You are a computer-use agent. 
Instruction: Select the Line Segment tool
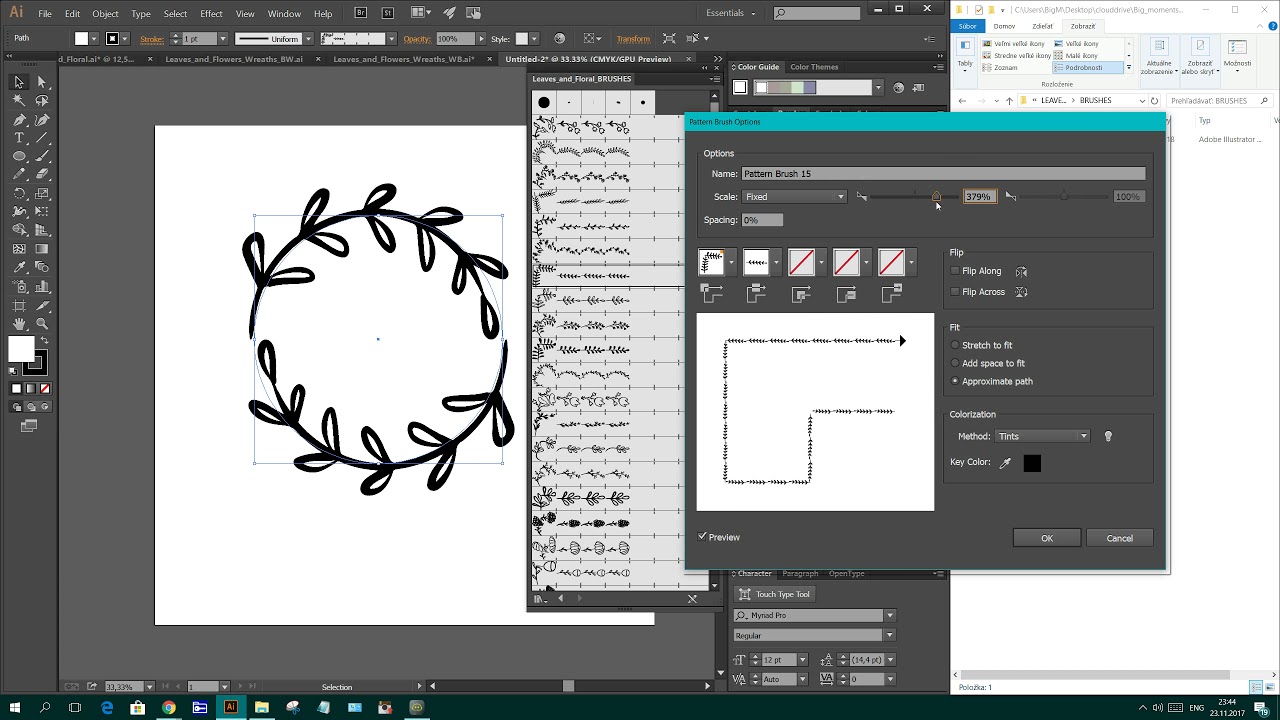(x=42, y=138)
